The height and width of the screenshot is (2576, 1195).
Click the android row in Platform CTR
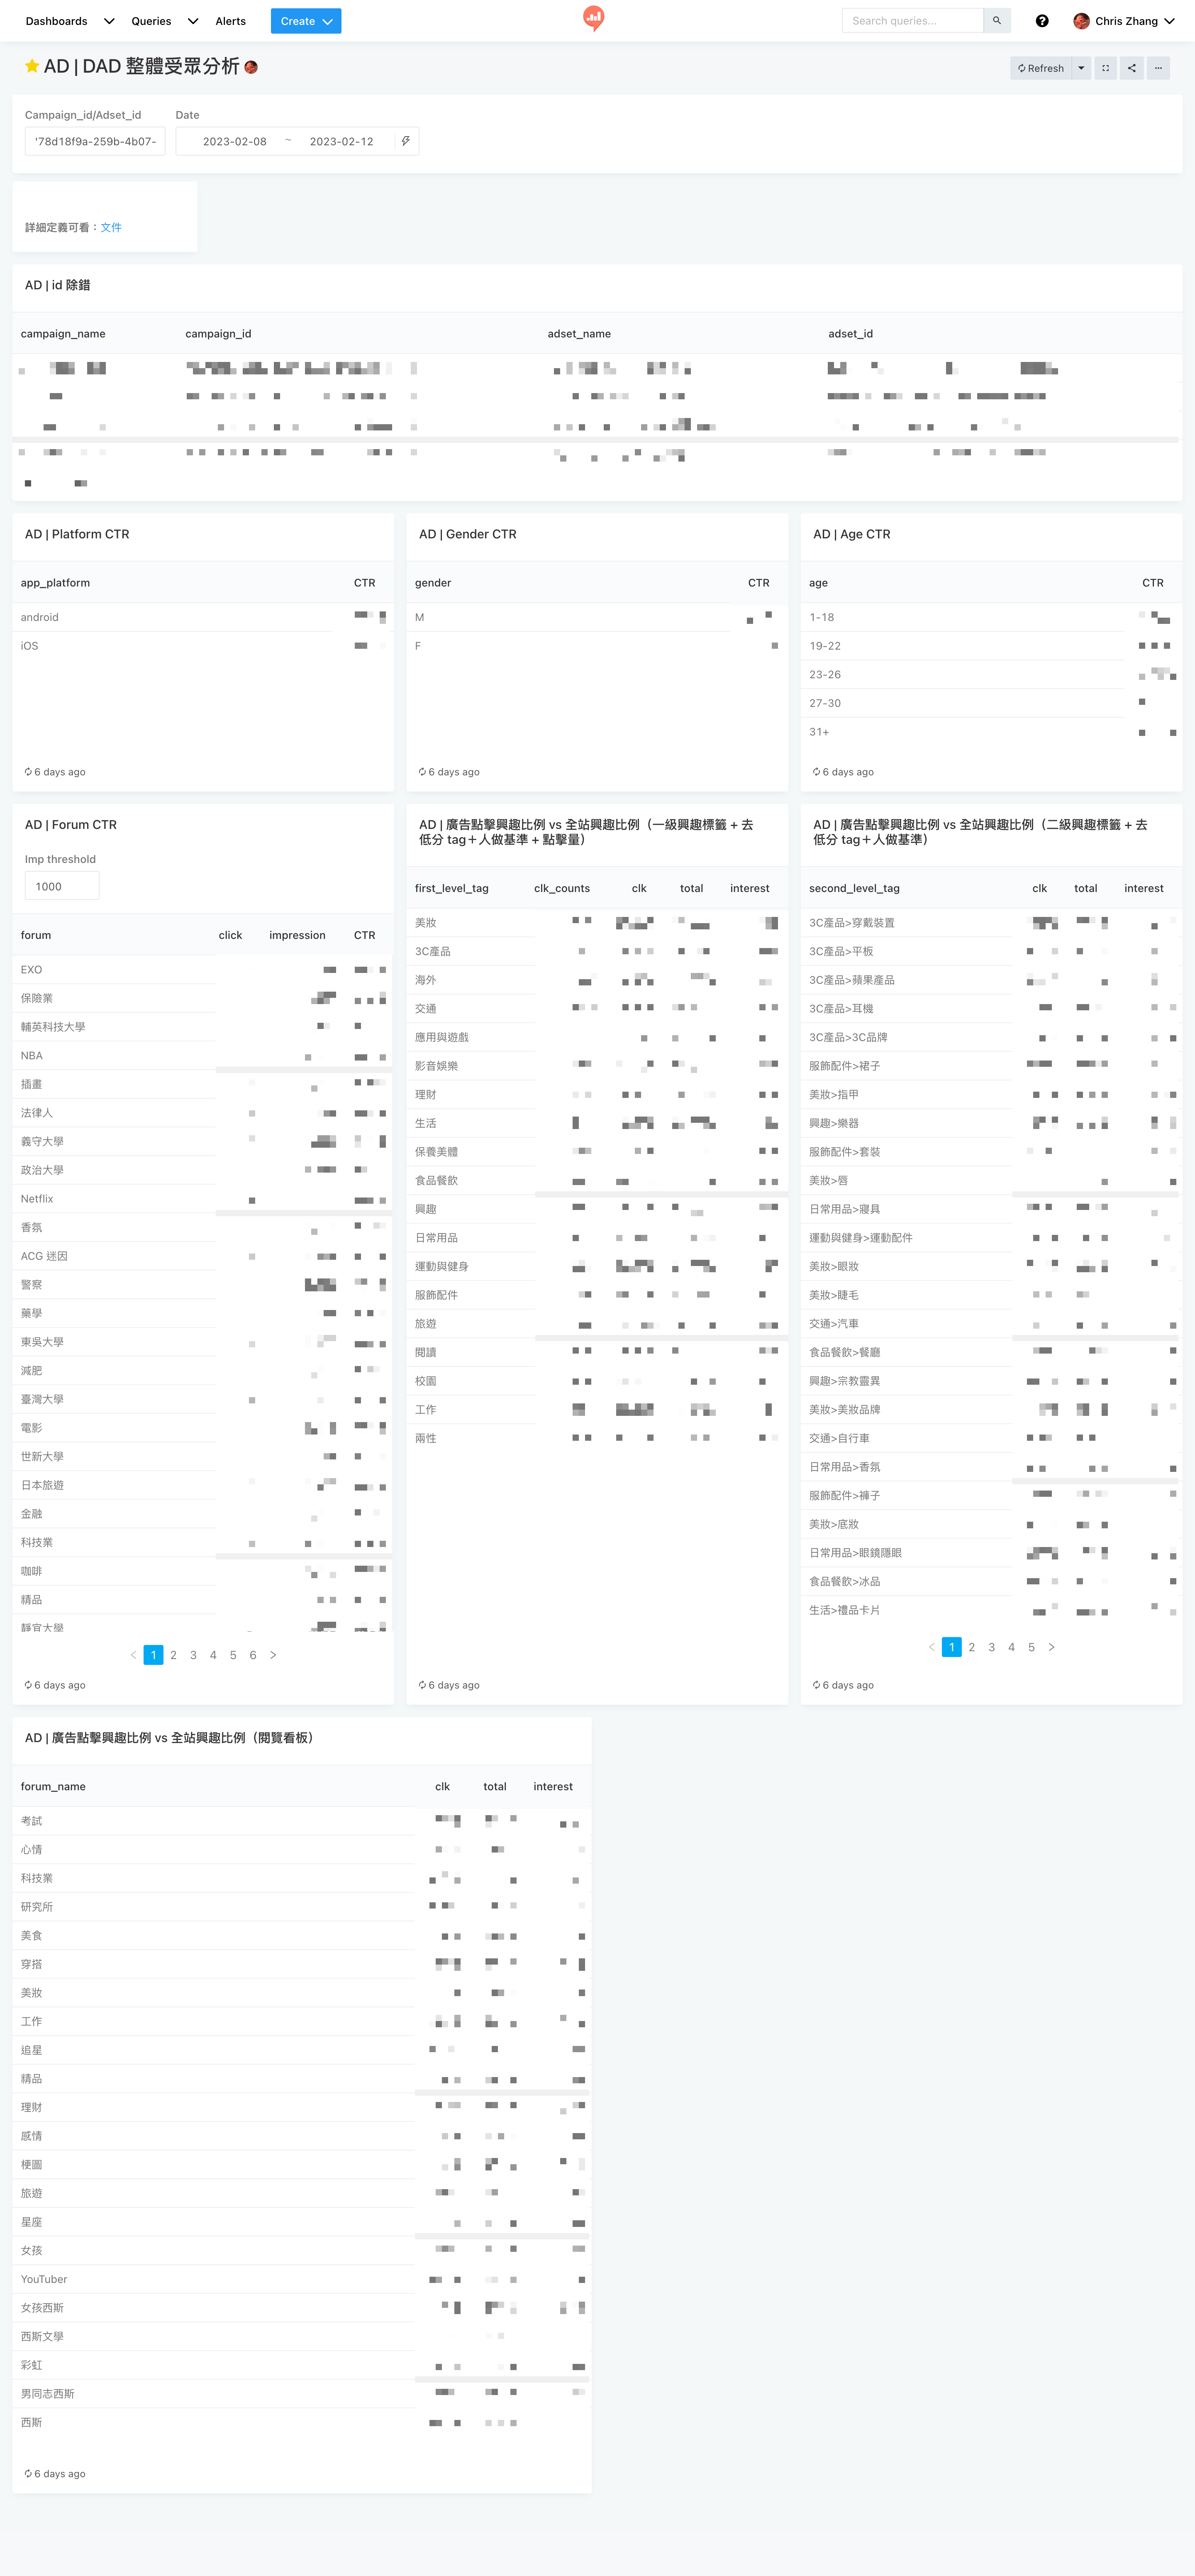203,617
